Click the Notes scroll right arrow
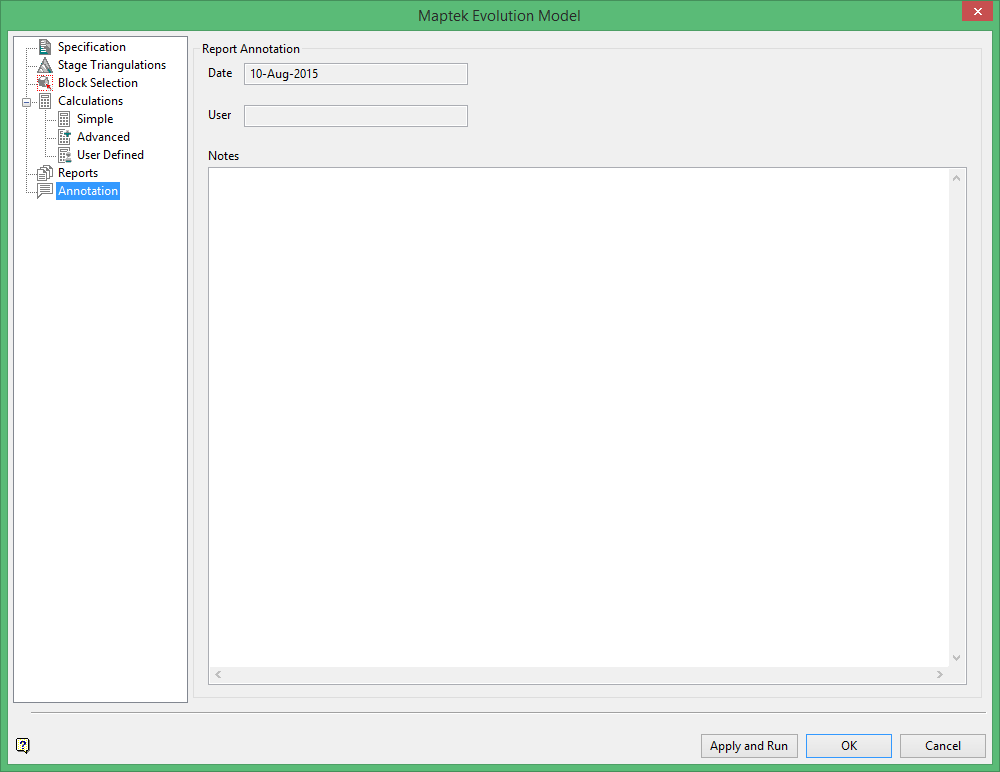Image resolution: width=1000 pixels, height=772 pixels. (939, 674)
